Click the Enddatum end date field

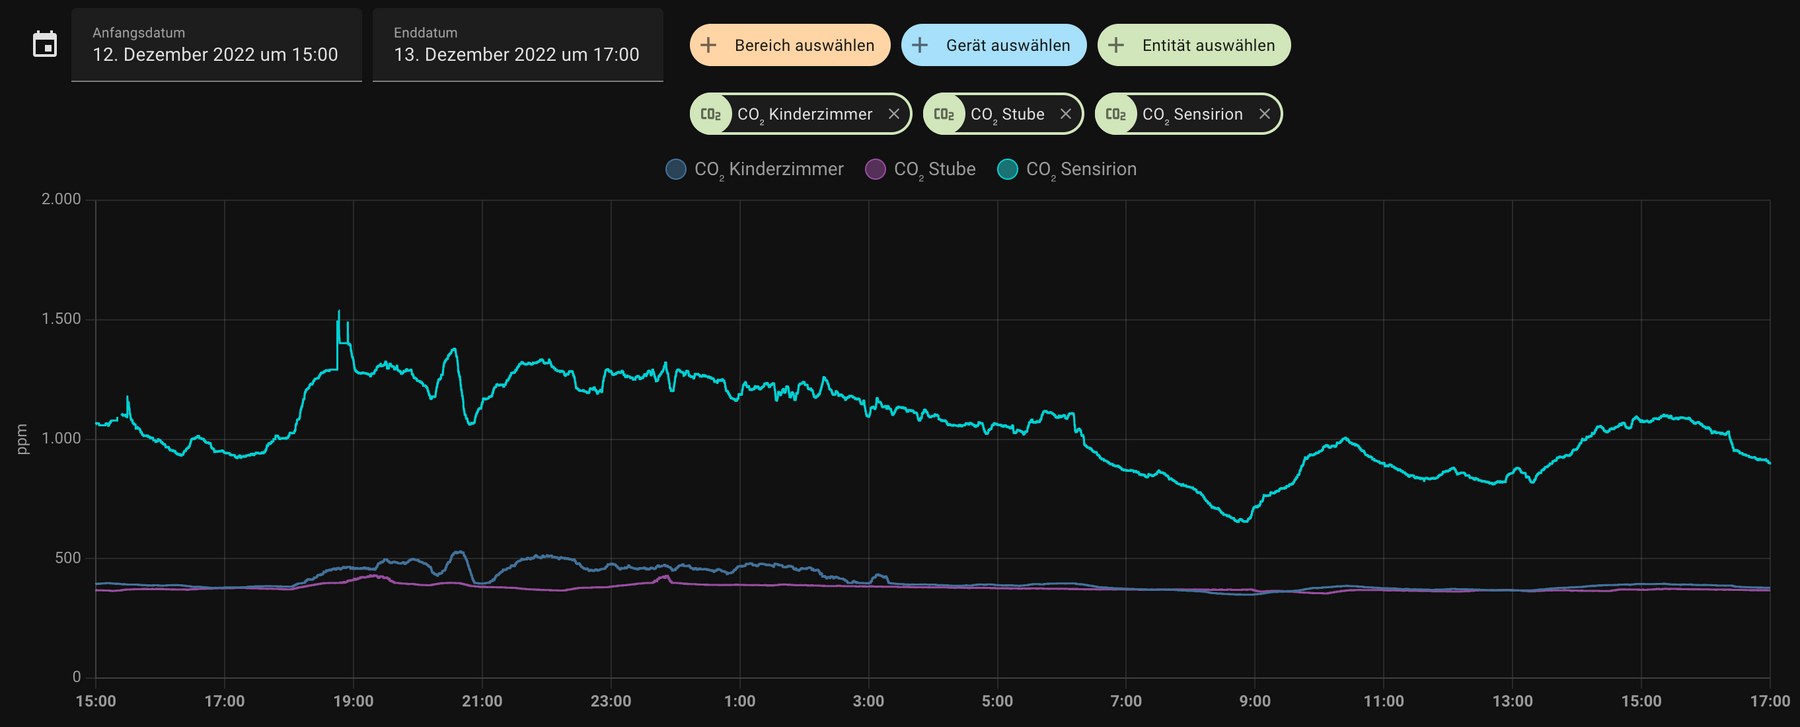(517, 45)
